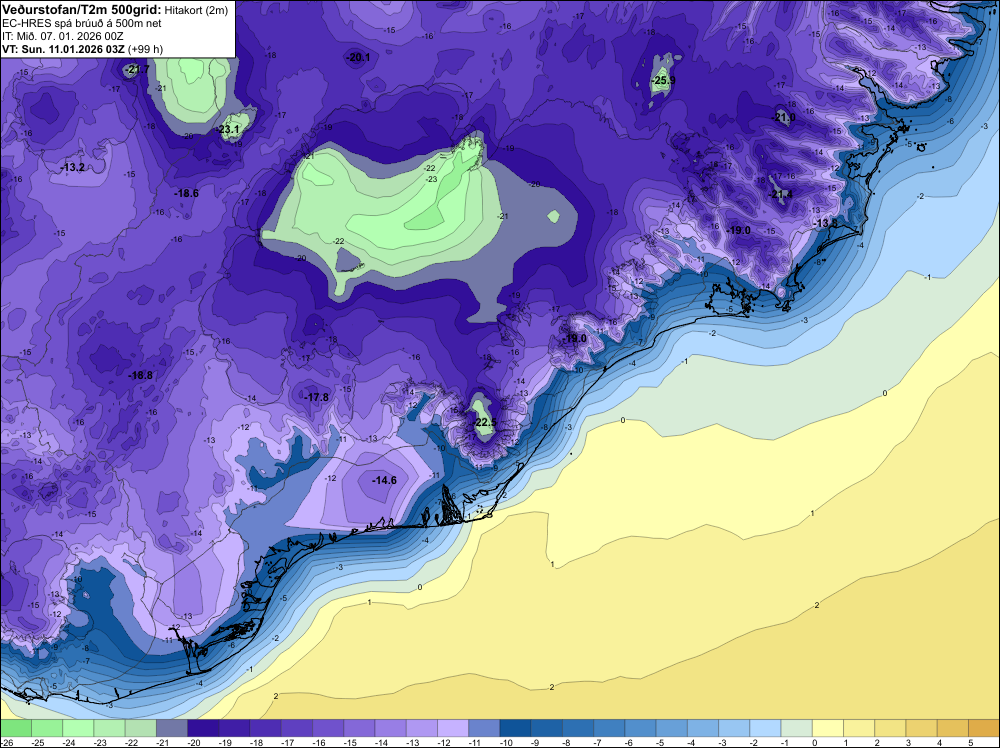Select the mid-blue legend swatch starting at -6
Viewport: 1000px width, 748px height.
(x=640, y=728)
